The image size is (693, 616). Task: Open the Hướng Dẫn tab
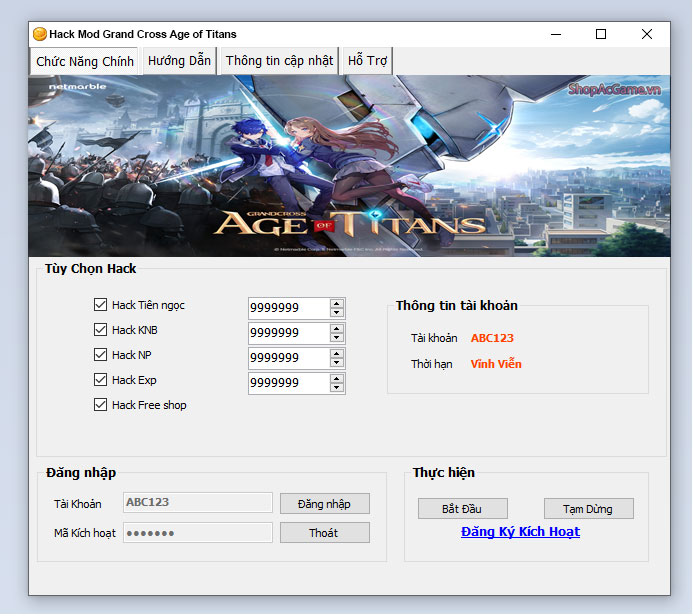179,61
